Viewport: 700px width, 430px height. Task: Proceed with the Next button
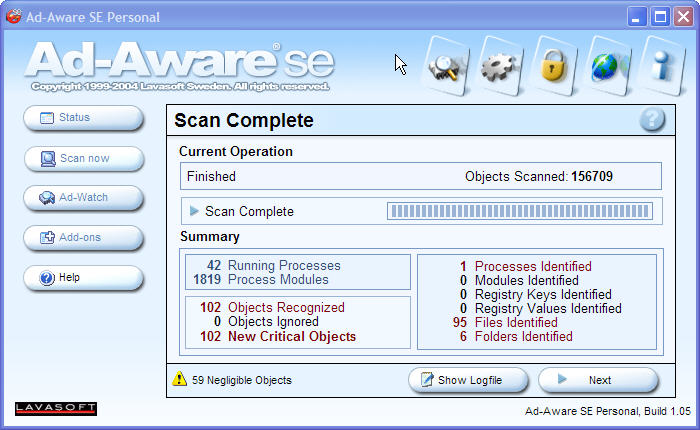598,380
